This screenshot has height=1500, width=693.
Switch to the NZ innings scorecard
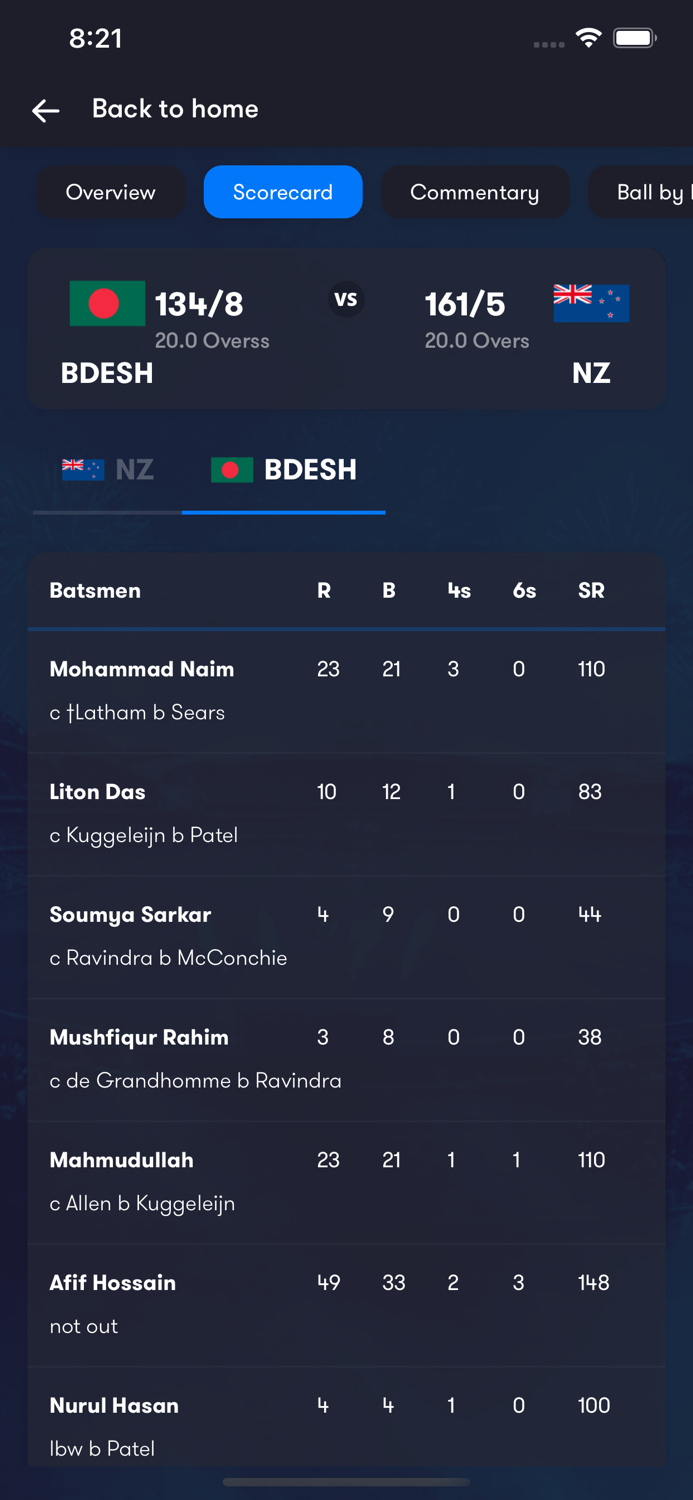105,468
